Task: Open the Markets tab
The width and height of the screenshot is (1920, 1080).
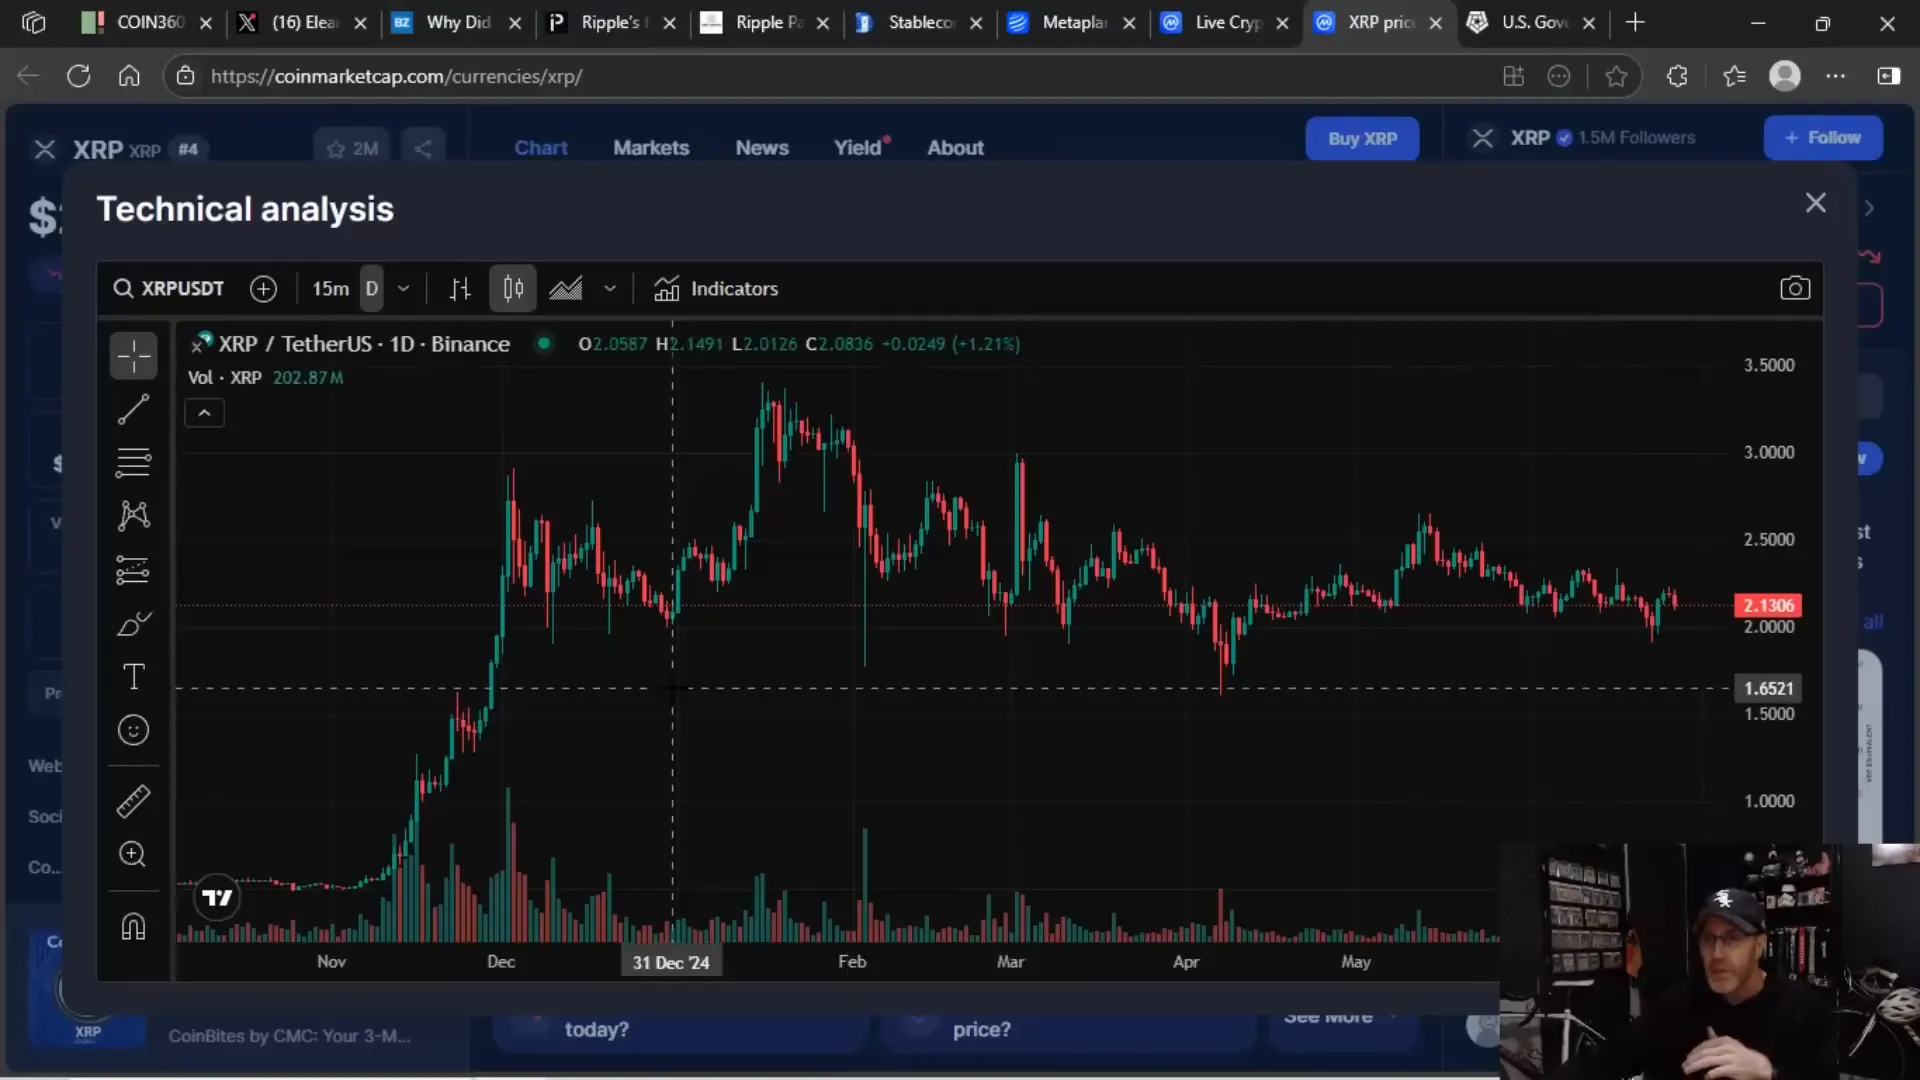Action: point(651,148)
